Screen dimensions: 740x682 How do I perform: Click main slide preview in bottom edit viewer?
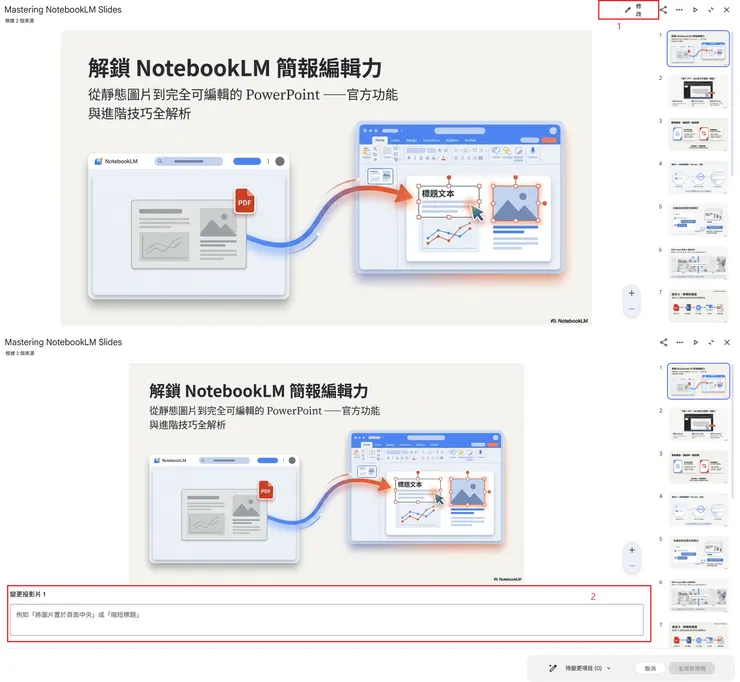(326, 473)
